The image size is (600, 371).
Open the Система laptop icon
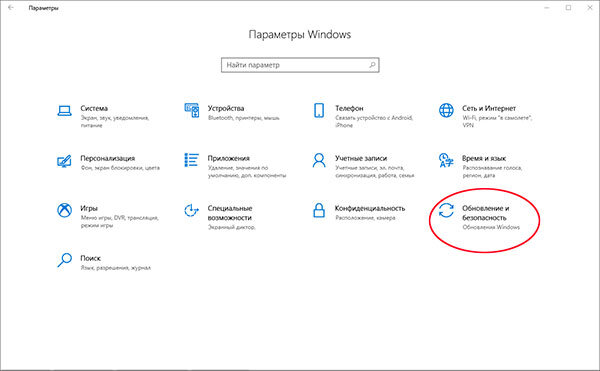[64, 111]
